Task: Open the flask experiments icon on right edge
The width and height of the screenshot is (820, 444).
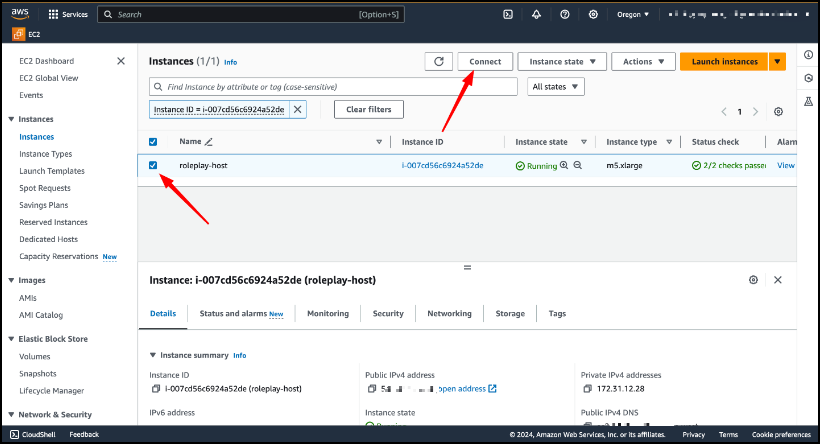Action: coord(808,101)
